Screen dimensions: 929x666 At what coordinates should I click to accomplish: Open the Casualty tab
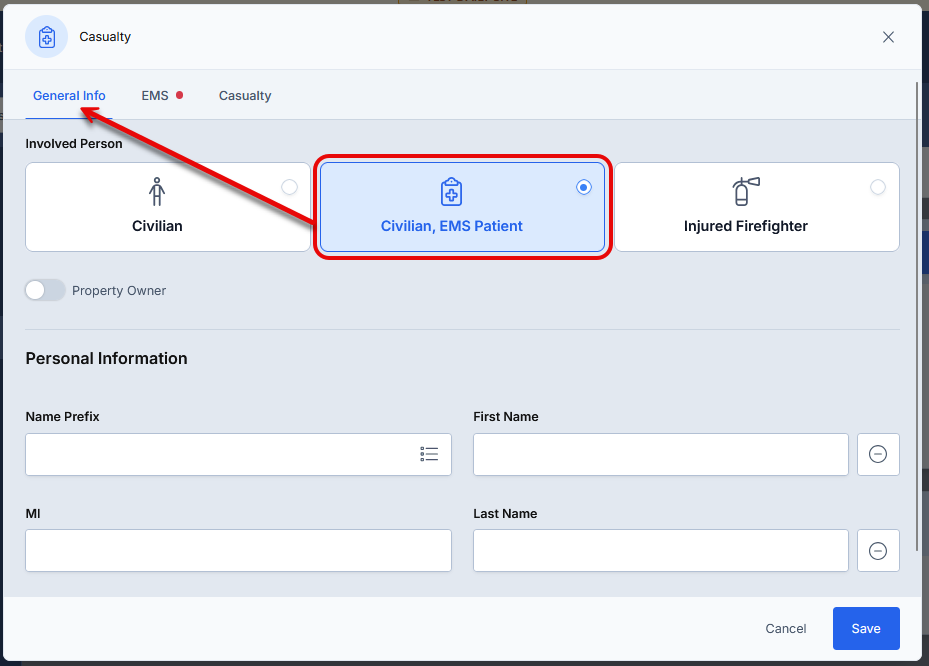point(245,95)
